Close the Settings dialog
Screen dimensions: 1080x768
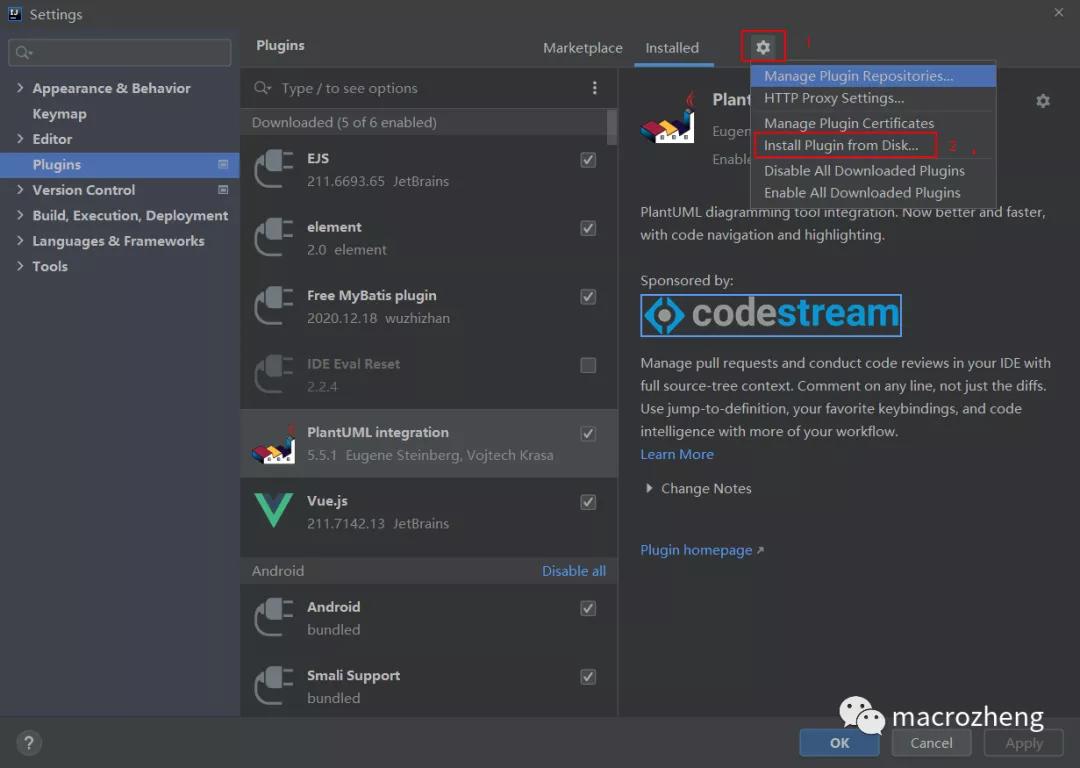[x=1059, y=12]
